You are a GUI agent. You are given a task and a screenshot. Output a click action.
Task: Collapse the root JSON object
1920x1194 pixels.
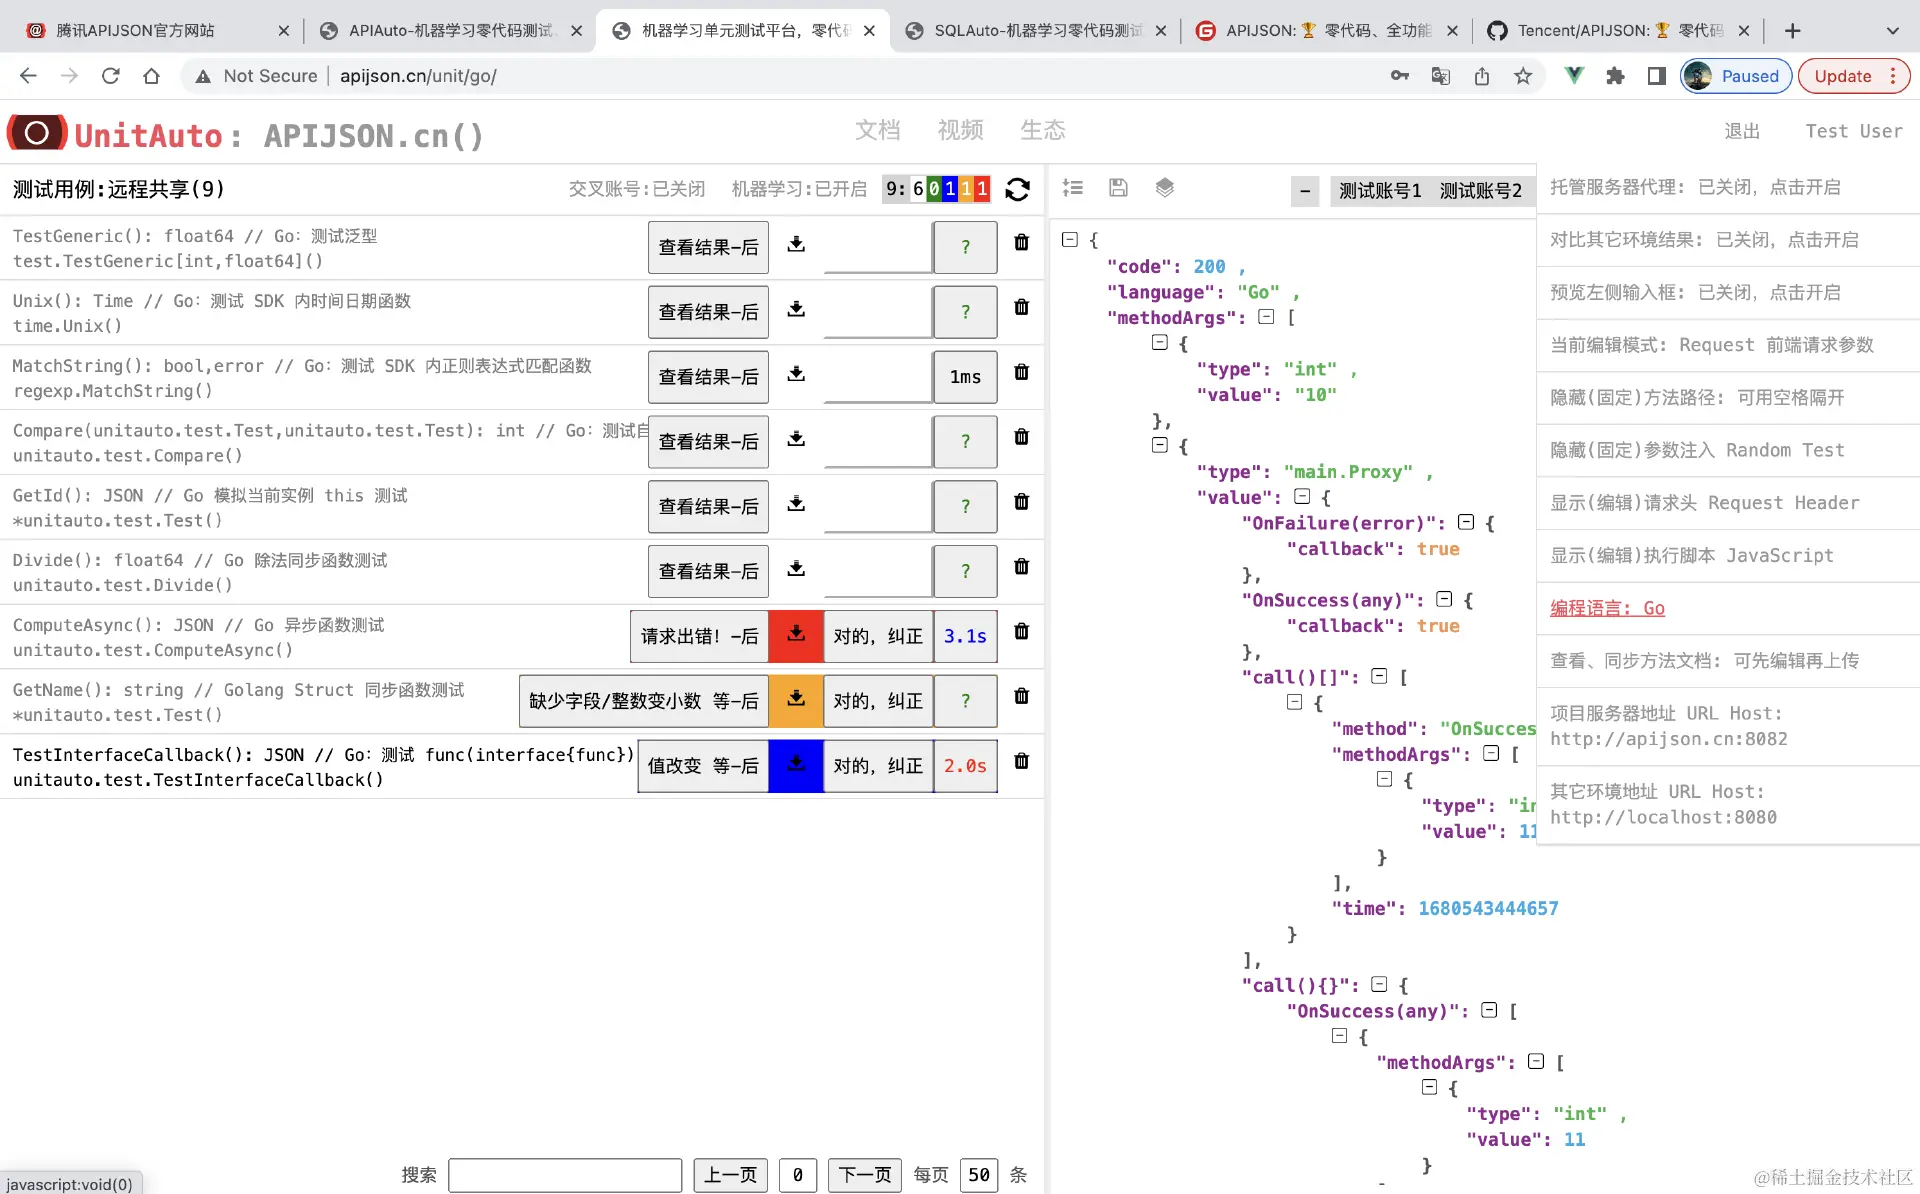(1070, 240)
